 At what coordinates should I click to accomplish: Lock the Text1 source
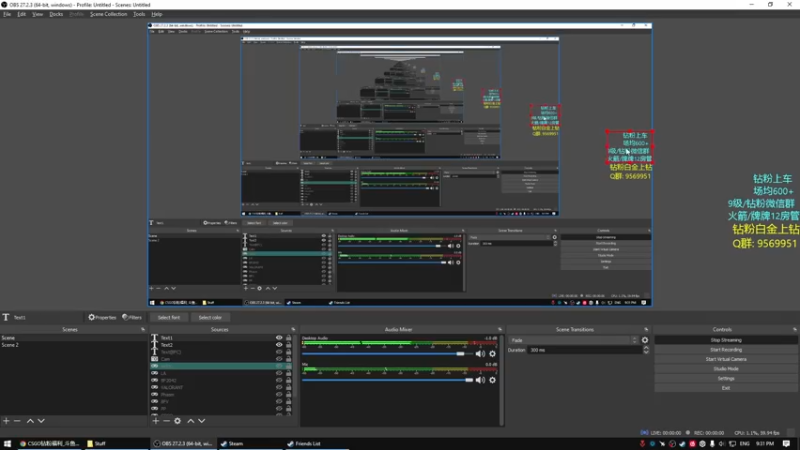[x=289, y=338]
